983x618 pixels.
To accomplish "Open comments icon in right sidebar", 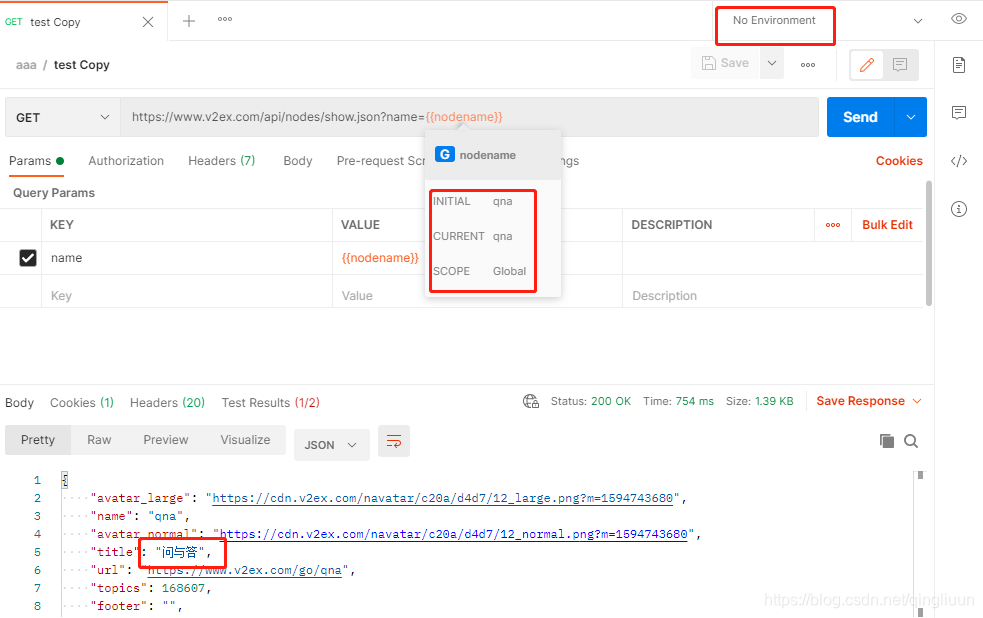I will tap(959, 113).
